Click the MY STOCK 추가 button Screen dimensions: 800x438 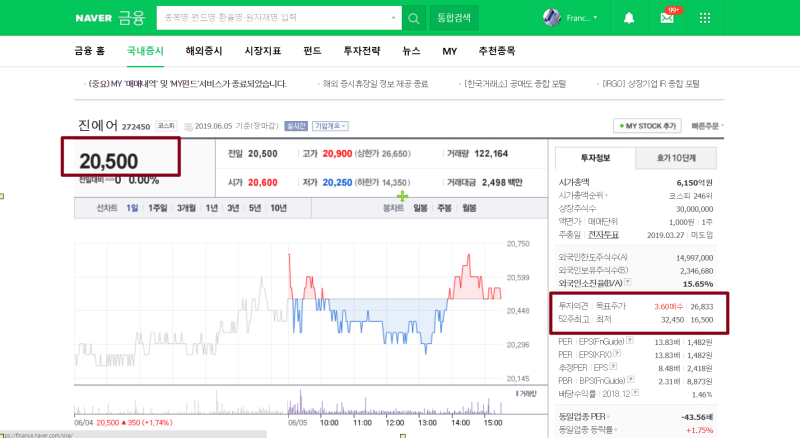[x=647, y=126]
